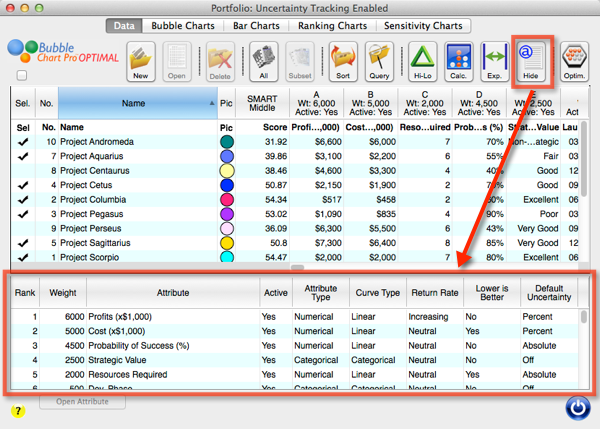This screenshot has width=600, height=429.
Task: Toggle checkbox below Bubble Chart Pro logo
Action: point(20,75)
